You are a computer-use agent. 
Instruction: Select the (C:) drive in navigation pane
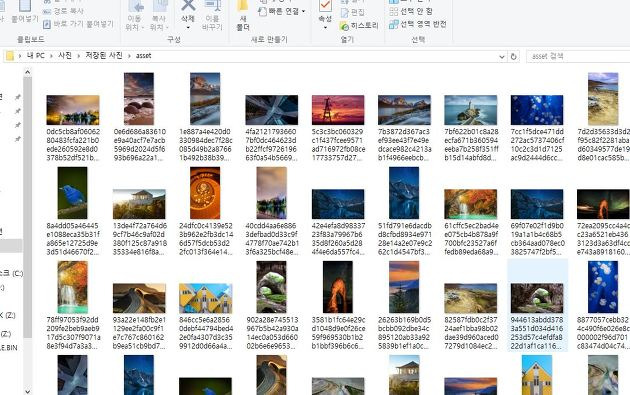12,273
